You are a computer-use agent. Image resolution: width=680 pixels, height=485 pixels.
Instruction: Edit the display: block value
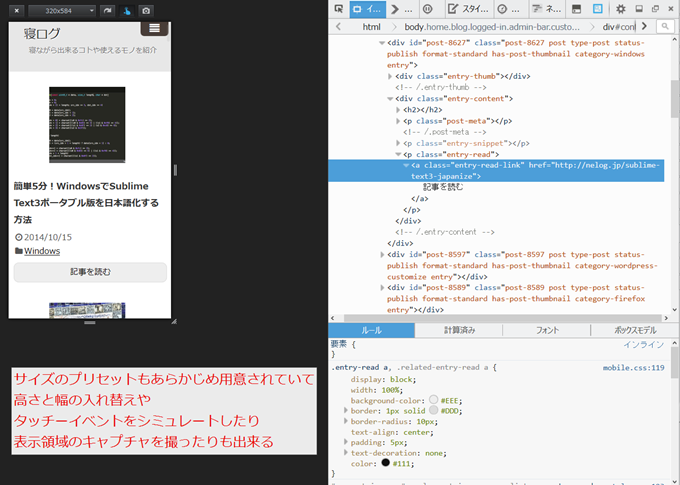pos(401,380)
